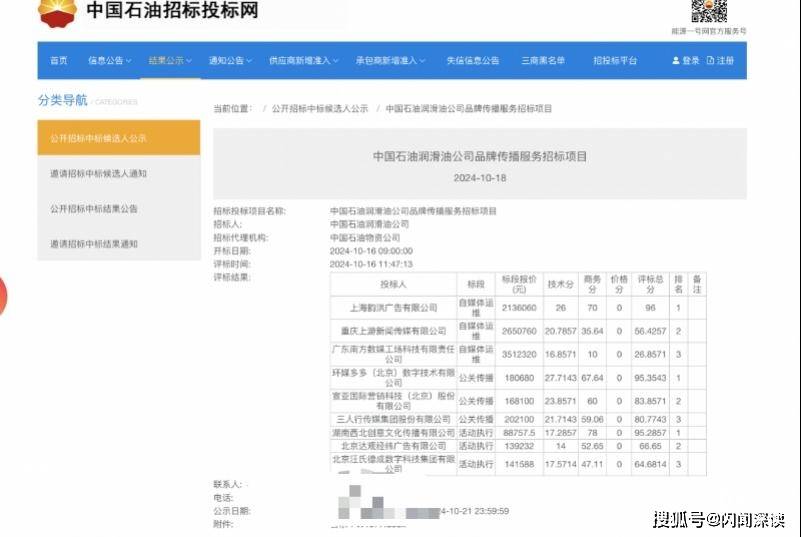Click the QR code at top right
801x537 pixels.
pyautogui.click(x=709, y=11)
